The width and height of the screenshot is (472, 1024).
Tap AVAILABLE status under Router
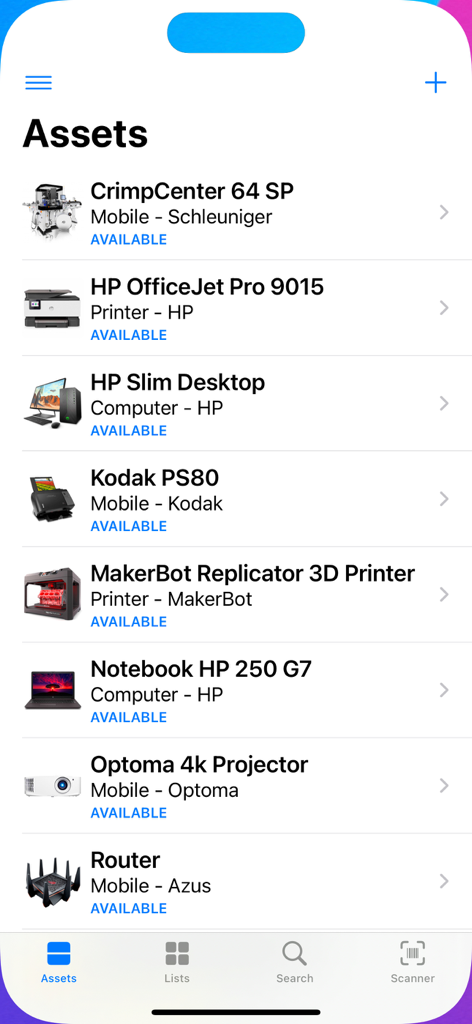point(129,908)
